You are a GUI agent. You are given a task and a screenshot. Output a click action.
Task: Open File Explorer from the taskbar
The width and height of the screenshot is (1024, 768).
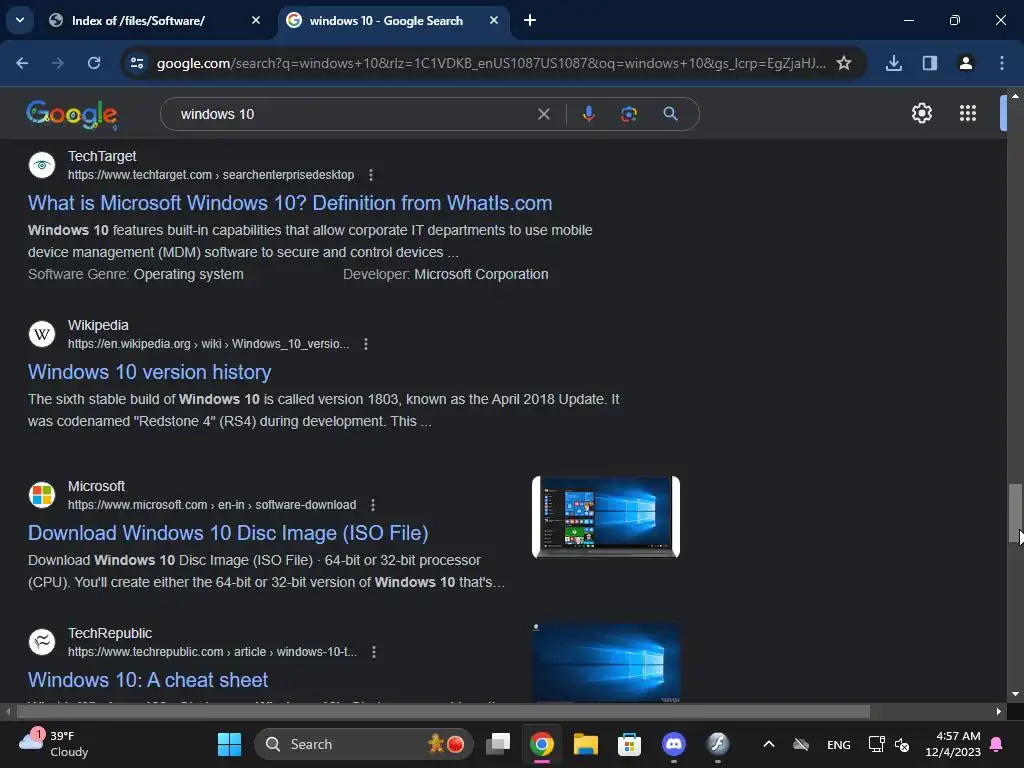tap(586, 744)
